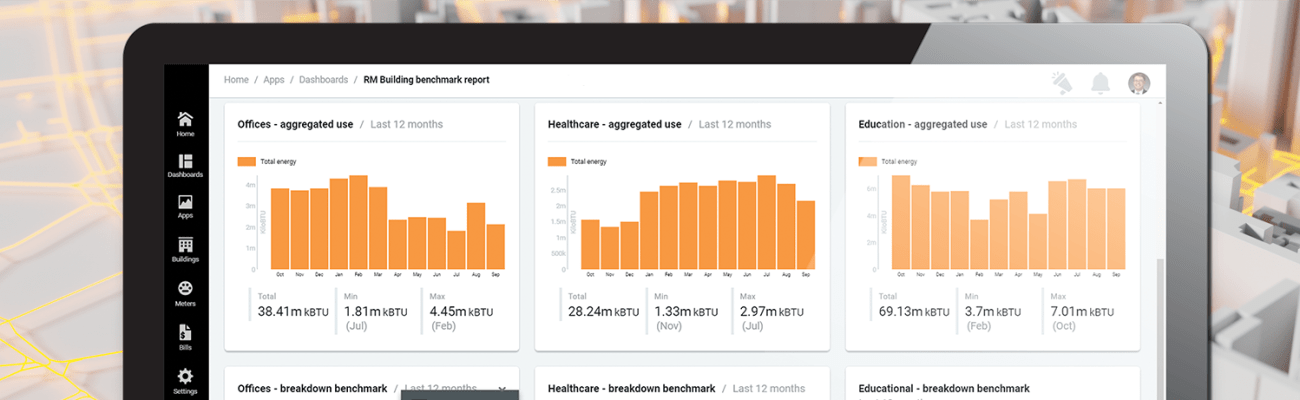Go to Home breadcrumb link
The image size is (1300, 400).
pyautogui.click(x=236, y=80)
